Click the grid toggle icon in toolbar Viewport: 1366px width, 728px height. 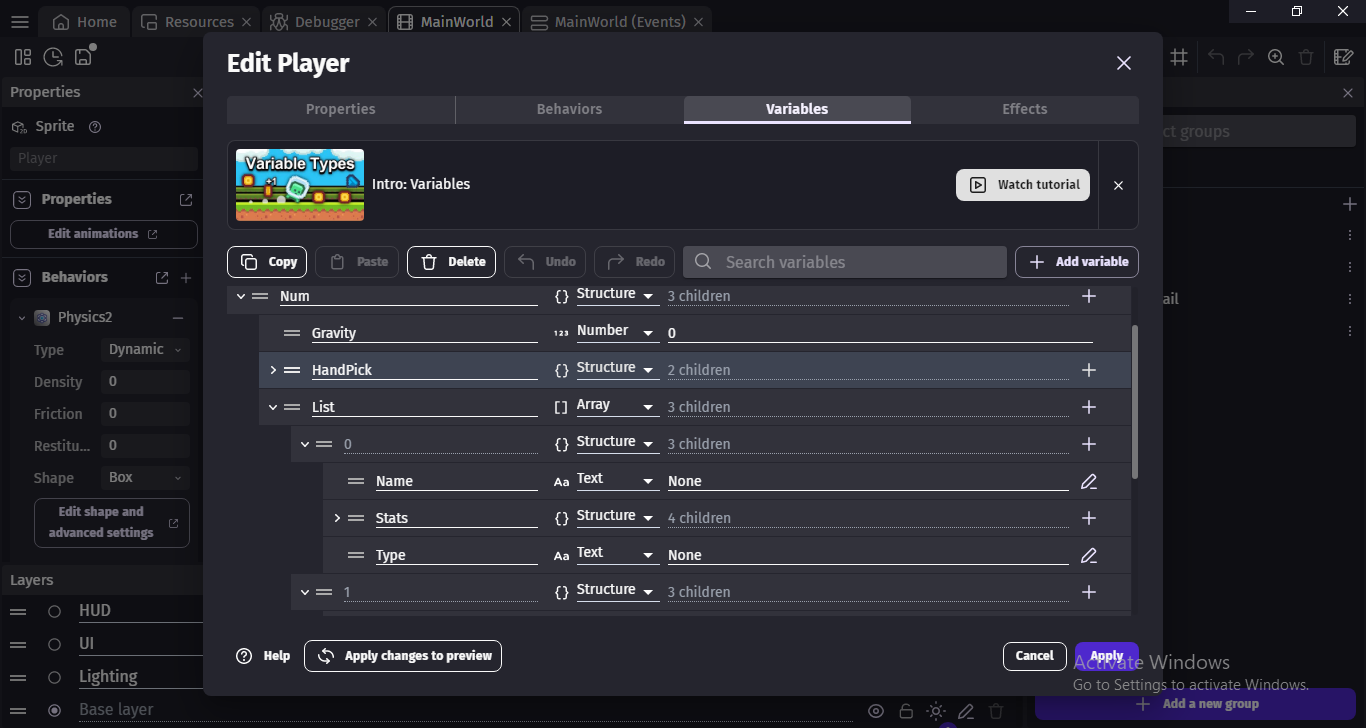(1179, 57)
